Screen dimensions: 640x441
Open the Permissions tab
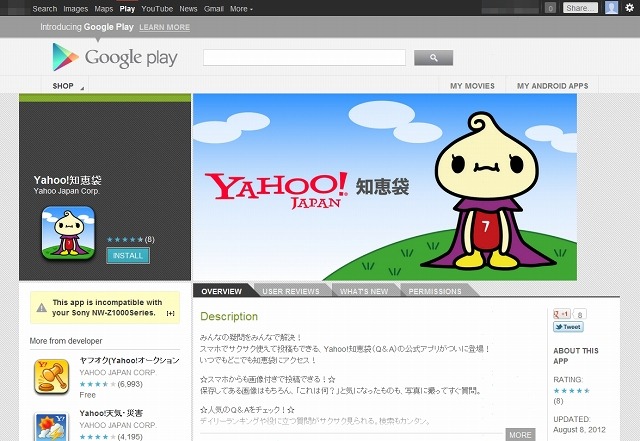coord(435,291)
